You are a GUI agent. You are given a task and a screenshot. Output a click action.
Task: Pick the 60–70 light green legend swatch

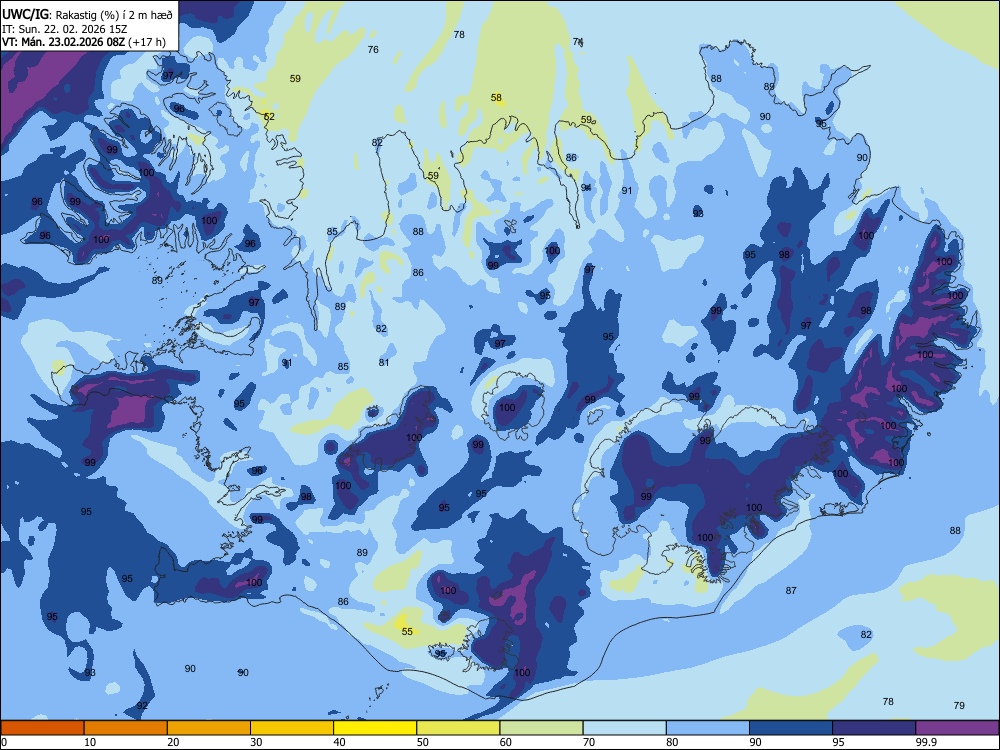click(x=541, y=728)
